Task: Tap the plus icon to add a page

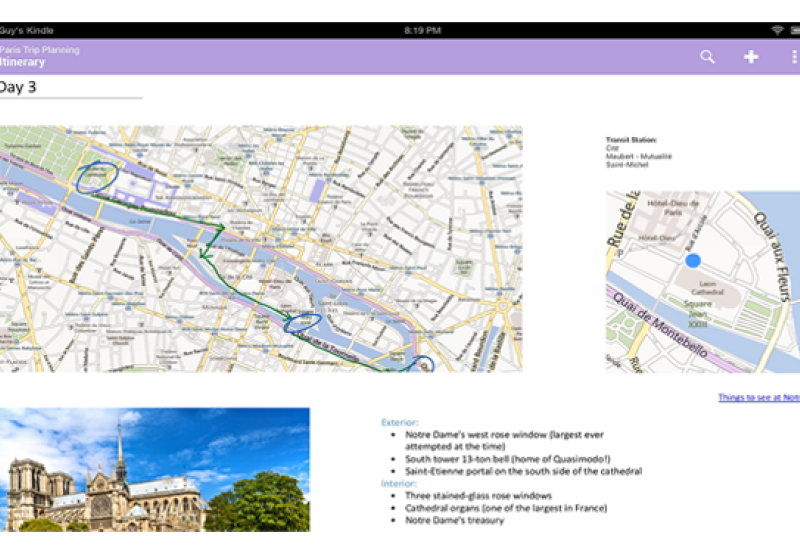Action: [x=751, y=57]
